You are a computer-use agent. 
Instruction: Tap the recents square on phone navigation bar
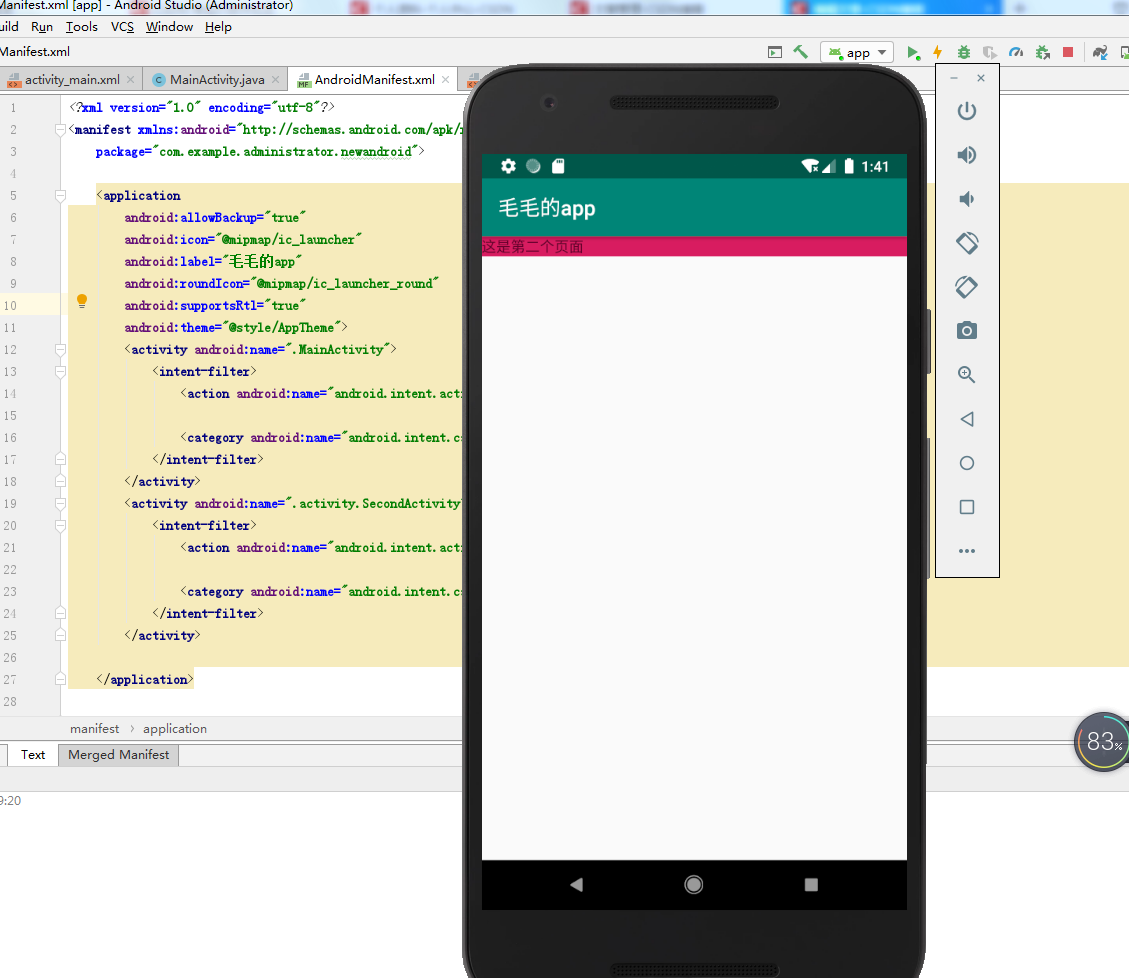point(811,884)
